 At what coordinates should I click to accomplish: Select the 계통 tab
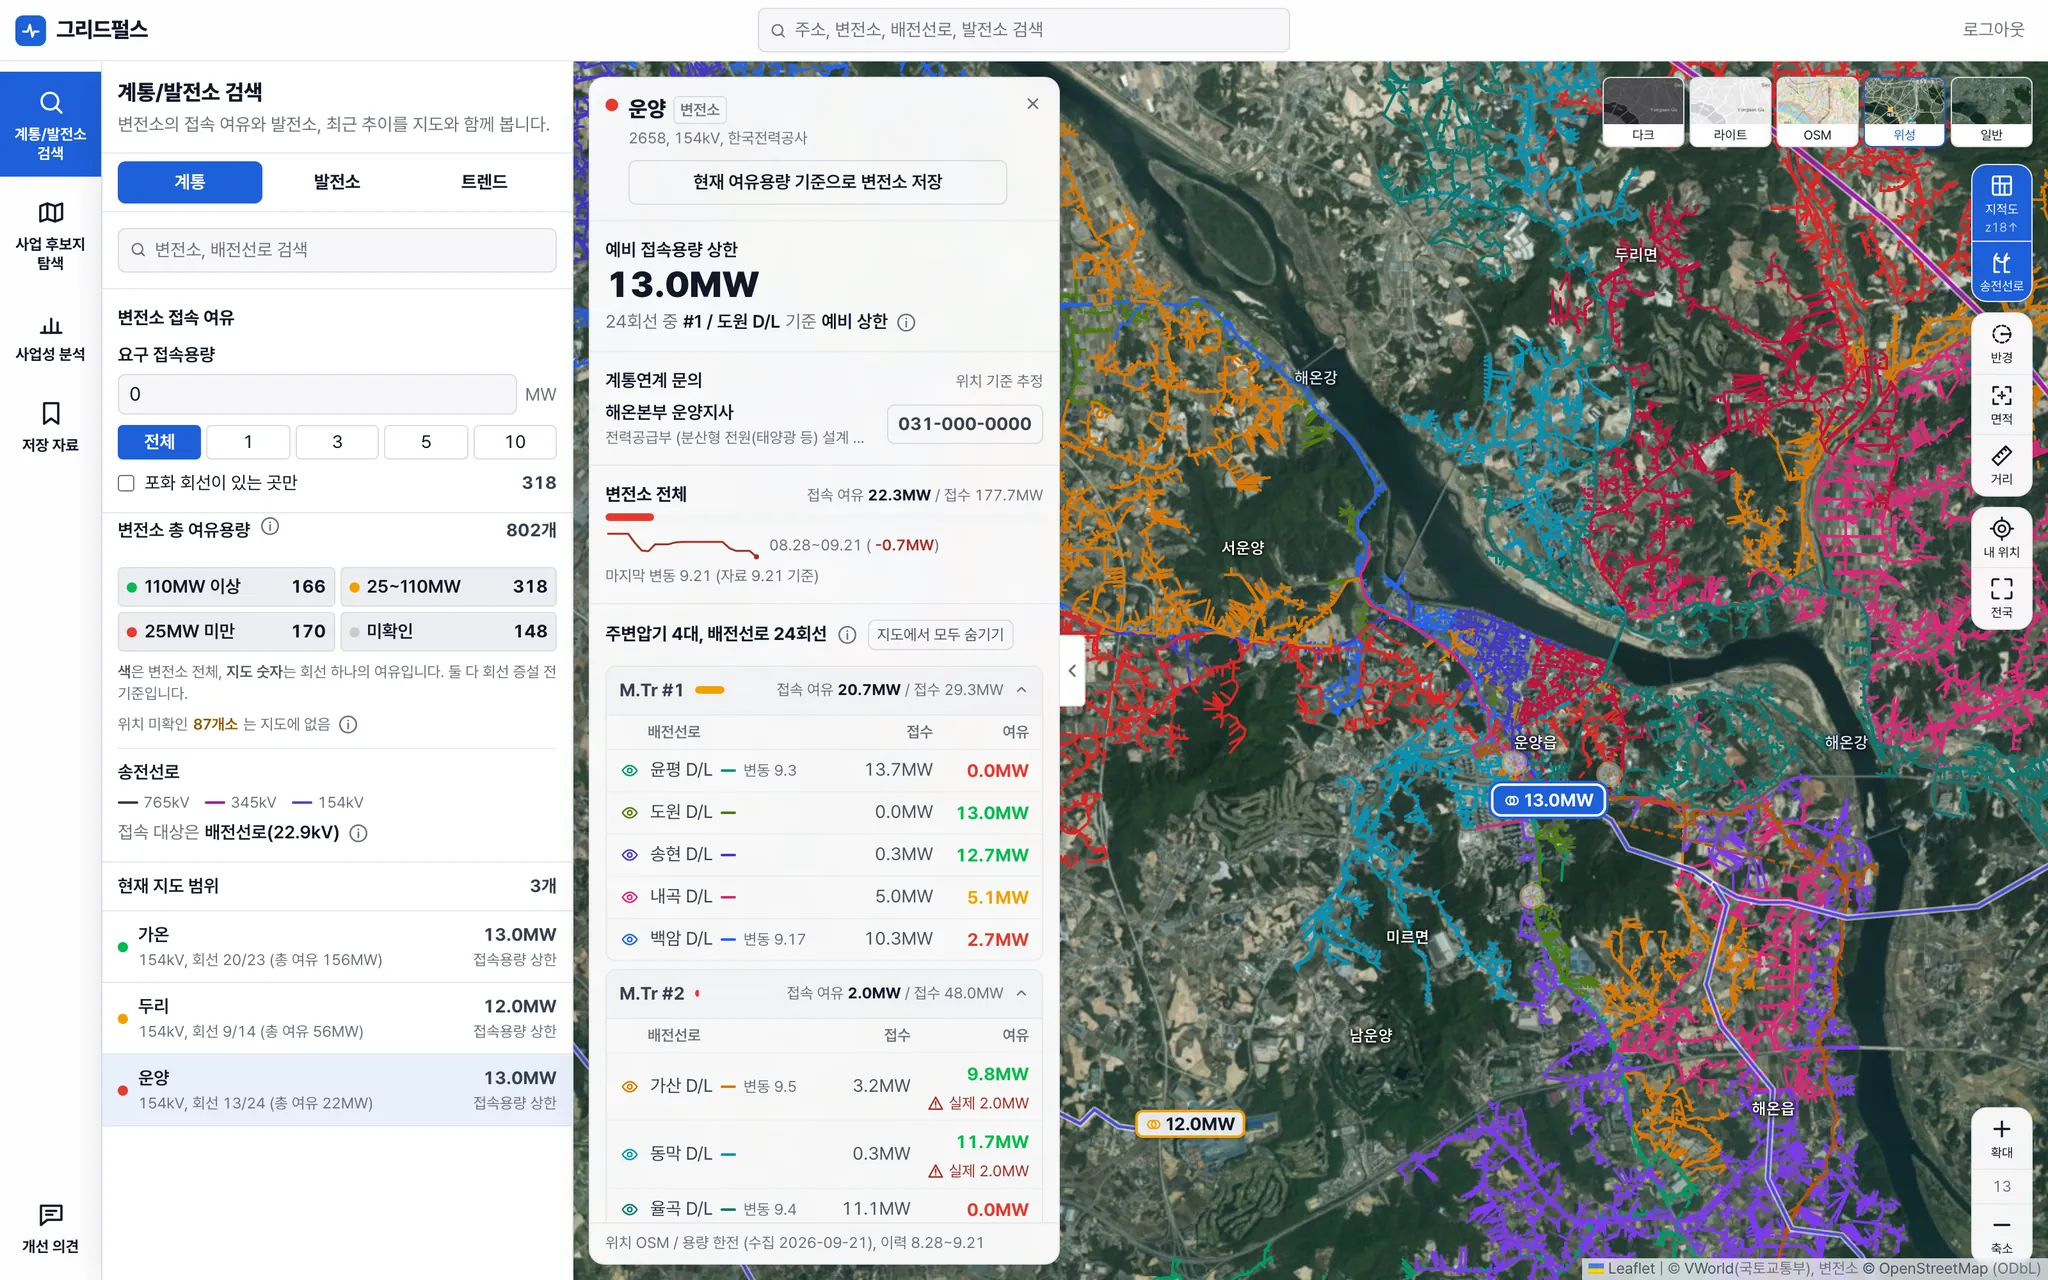[190, 182]
